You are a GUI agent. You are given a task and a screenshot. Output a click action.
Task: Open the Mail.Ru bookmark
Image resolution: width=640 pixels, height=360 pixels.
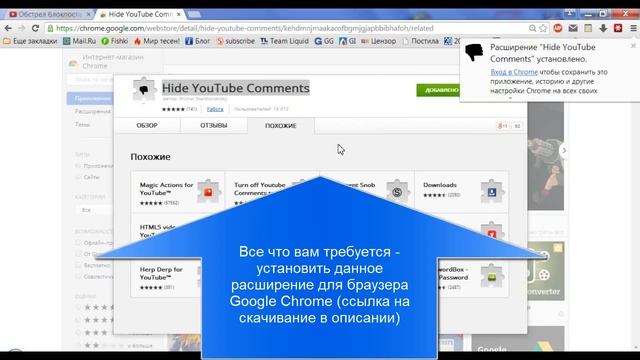coord(80,41)
